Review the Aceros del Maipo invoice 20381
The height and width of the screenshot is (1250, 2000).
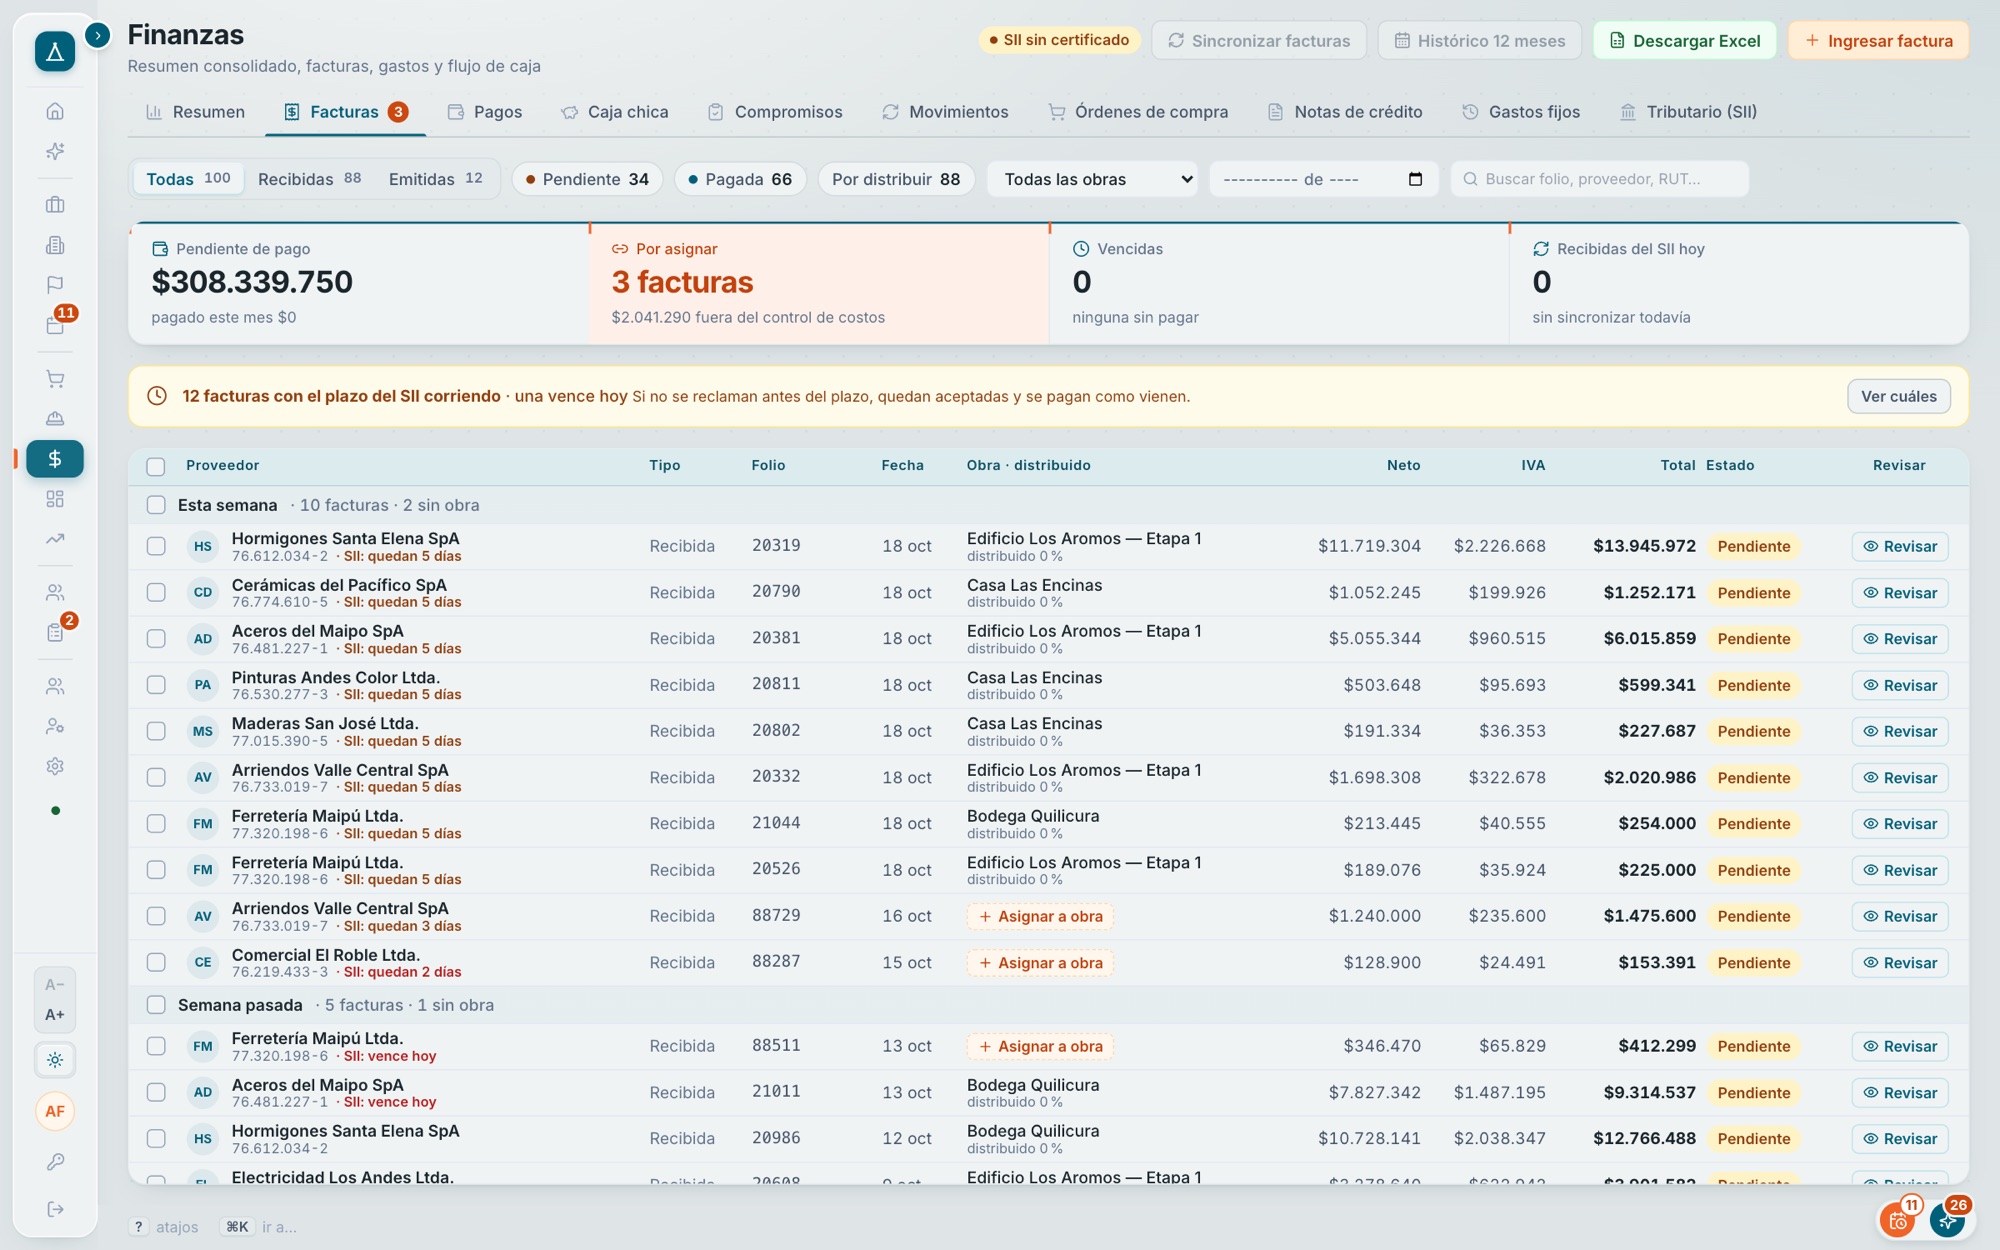pos(1899,639)
